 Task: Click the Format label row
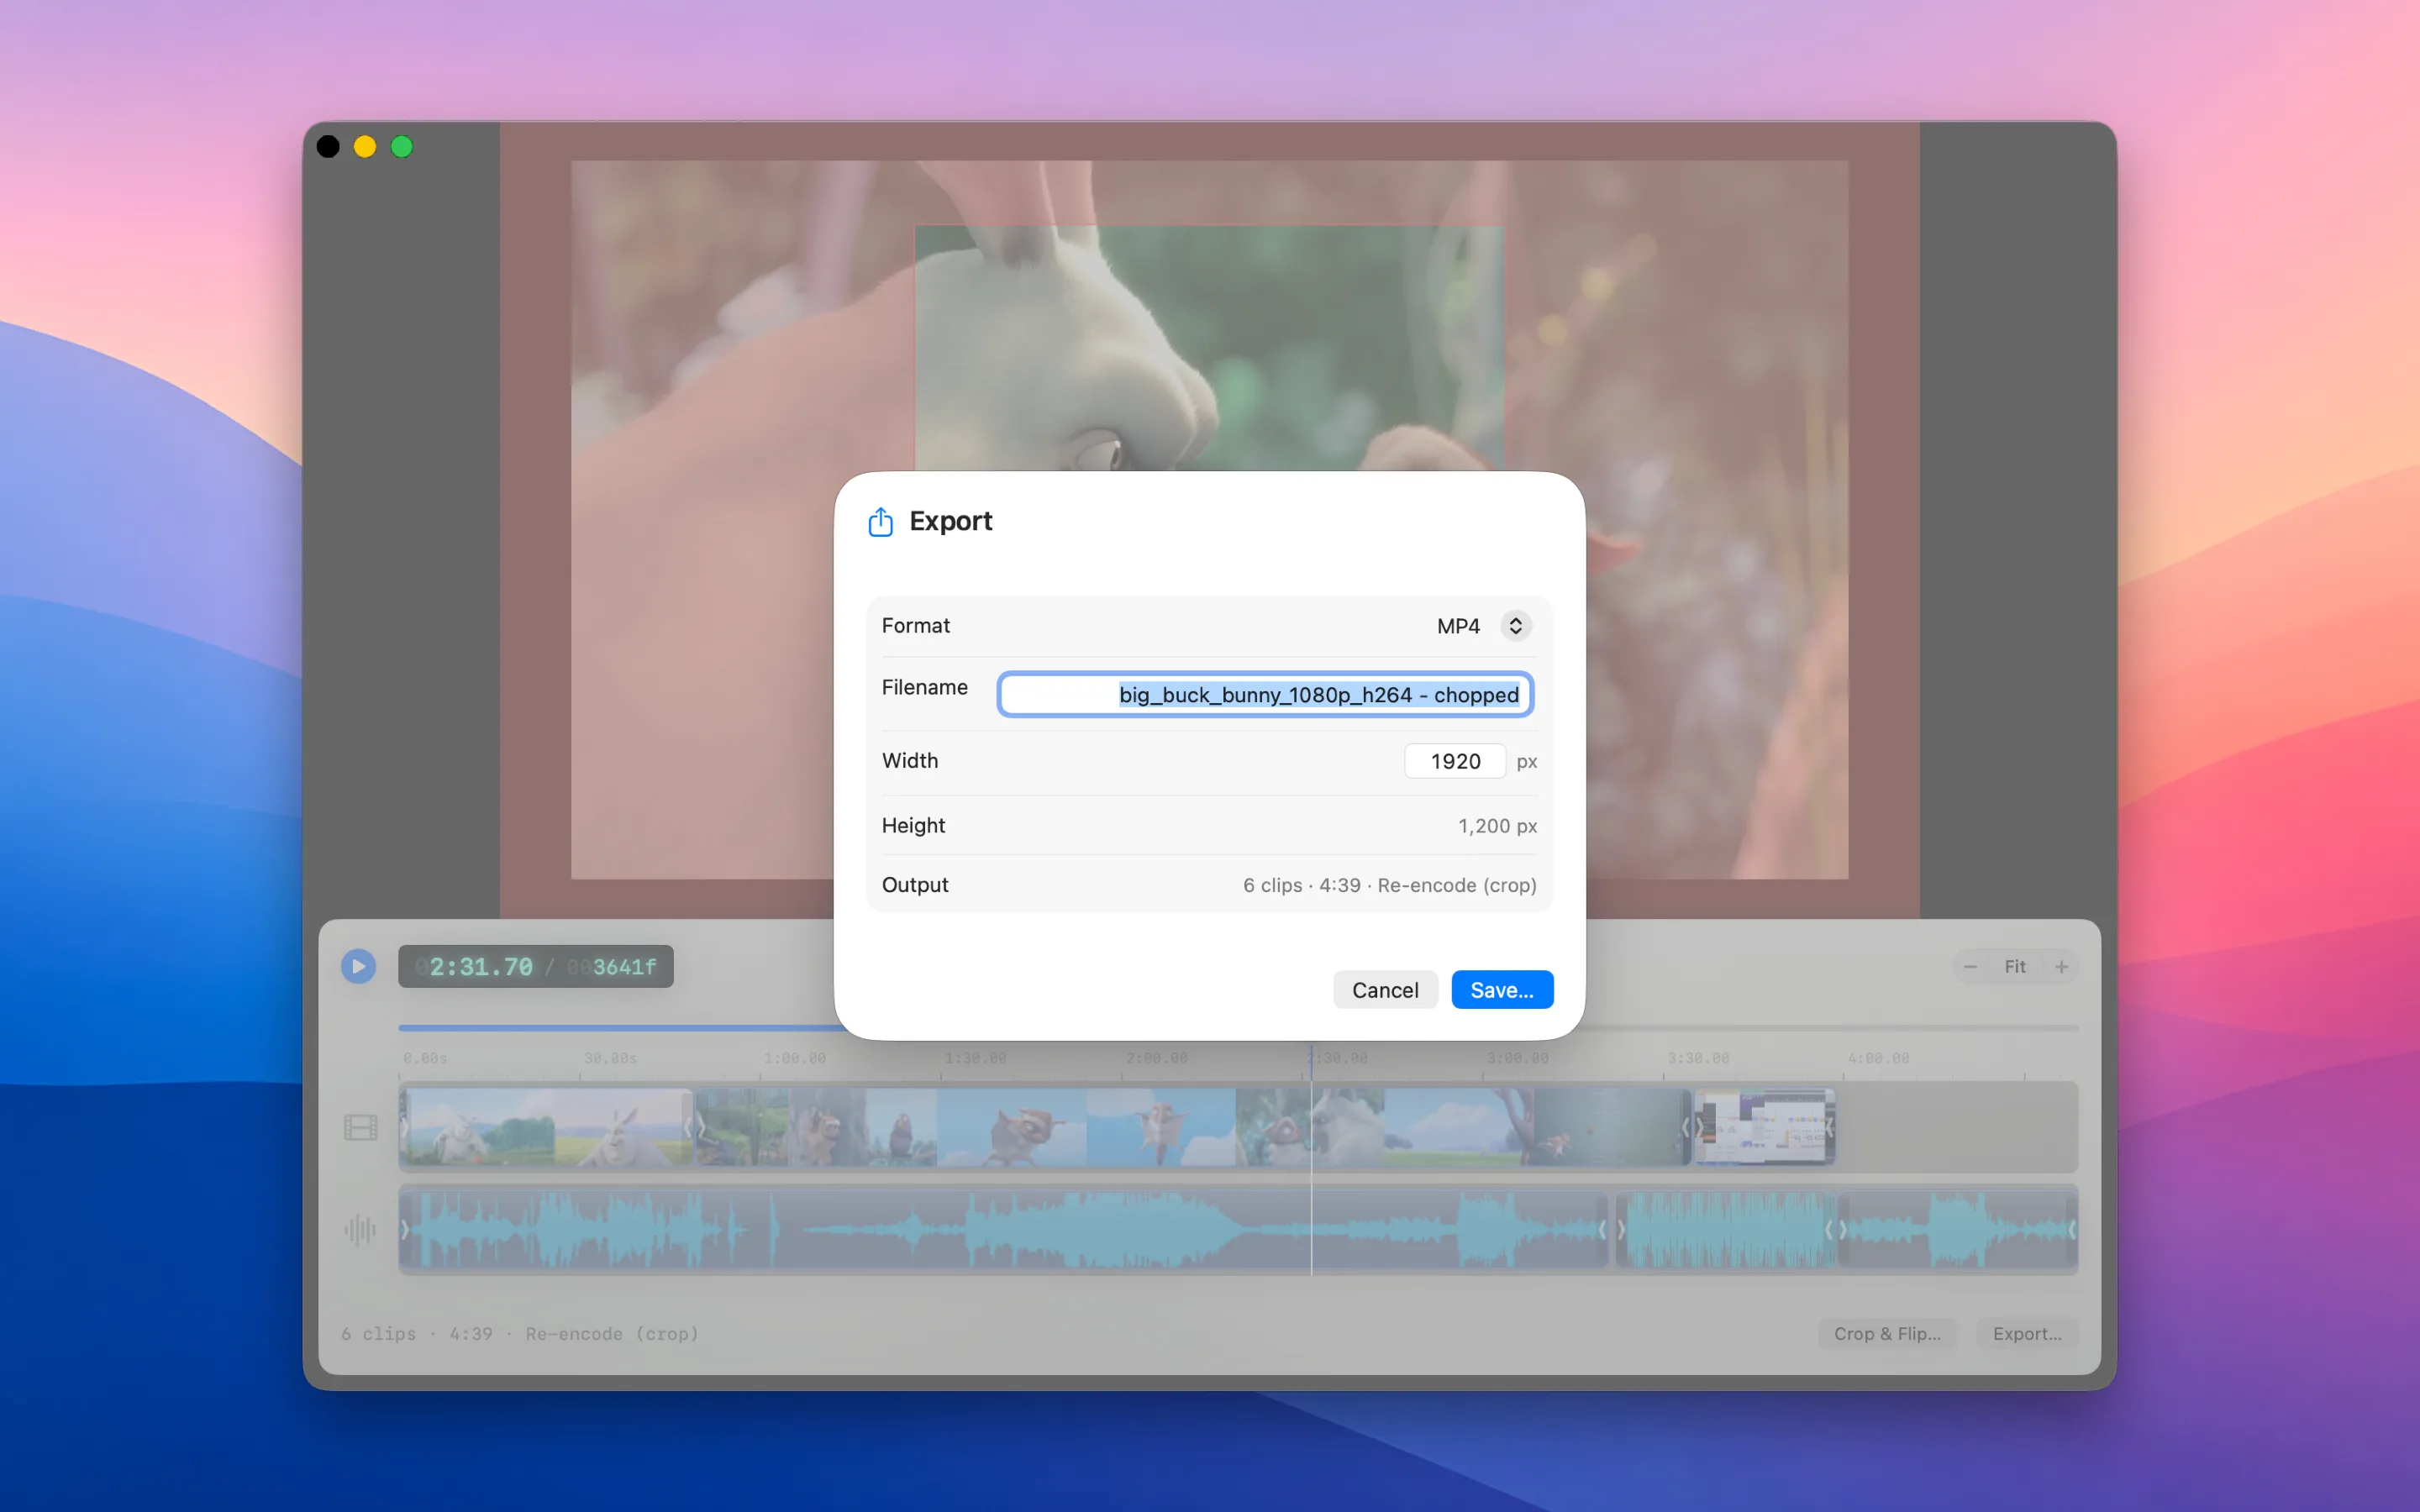click(x=1209, y=626)
